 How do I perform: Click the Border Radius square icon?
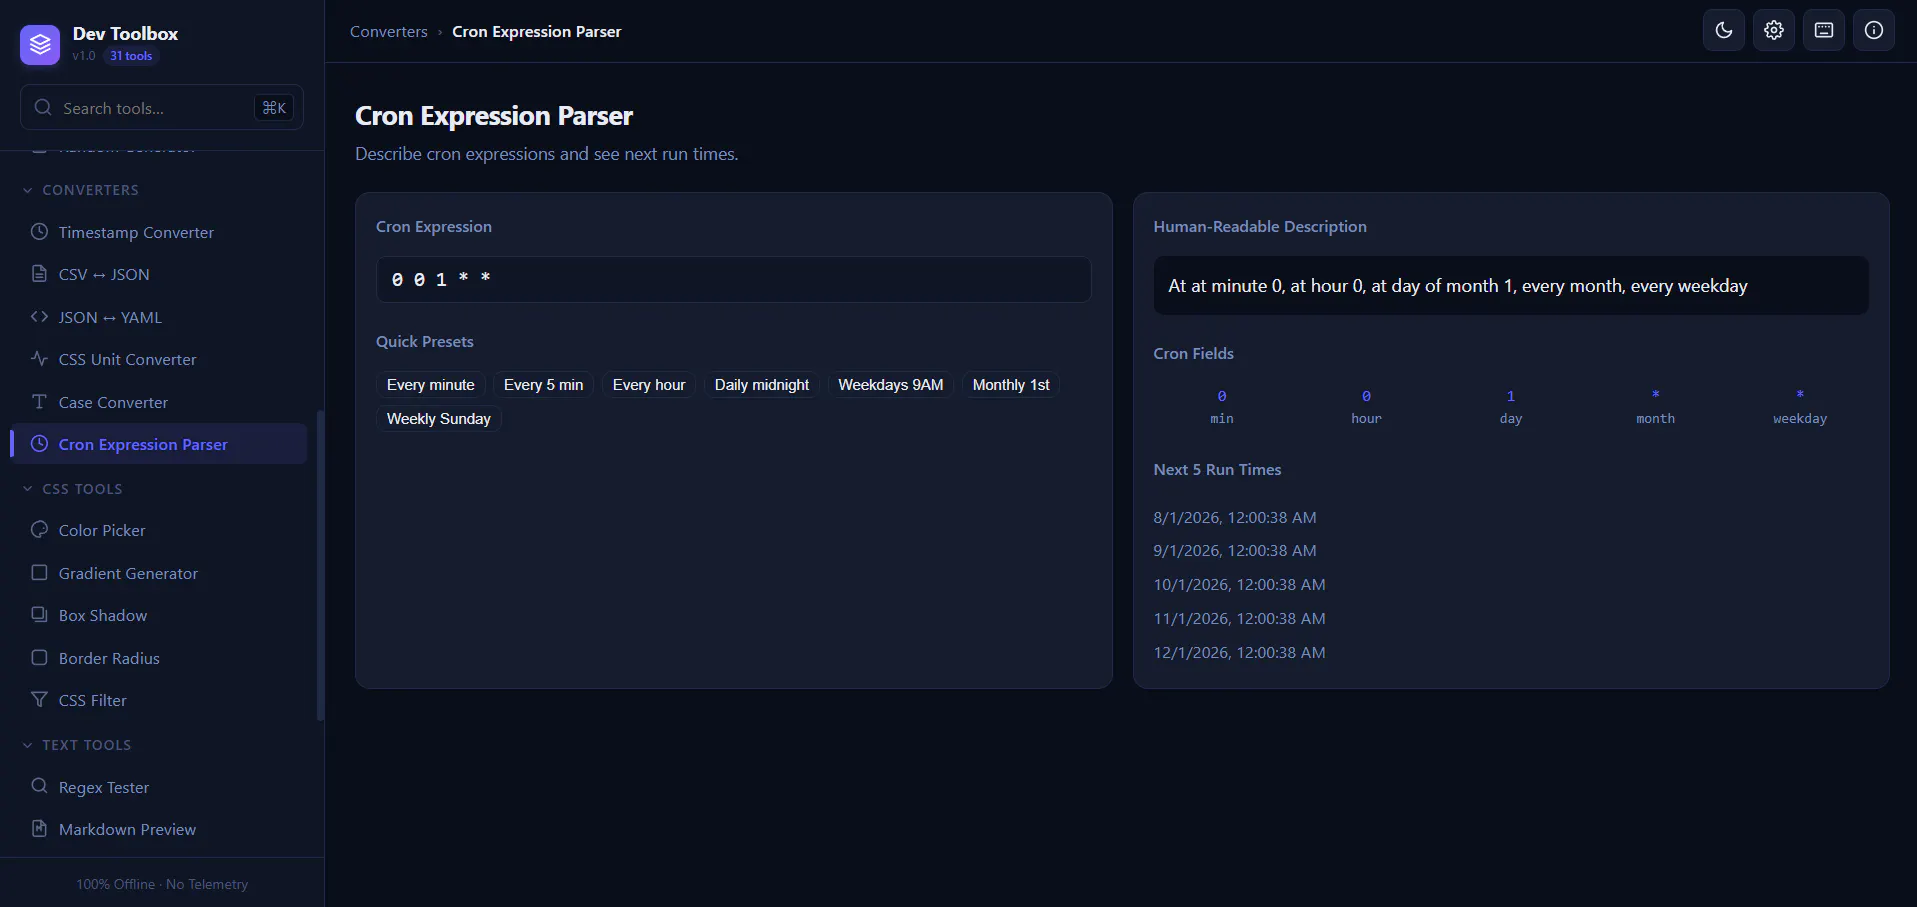click(39, 658)
